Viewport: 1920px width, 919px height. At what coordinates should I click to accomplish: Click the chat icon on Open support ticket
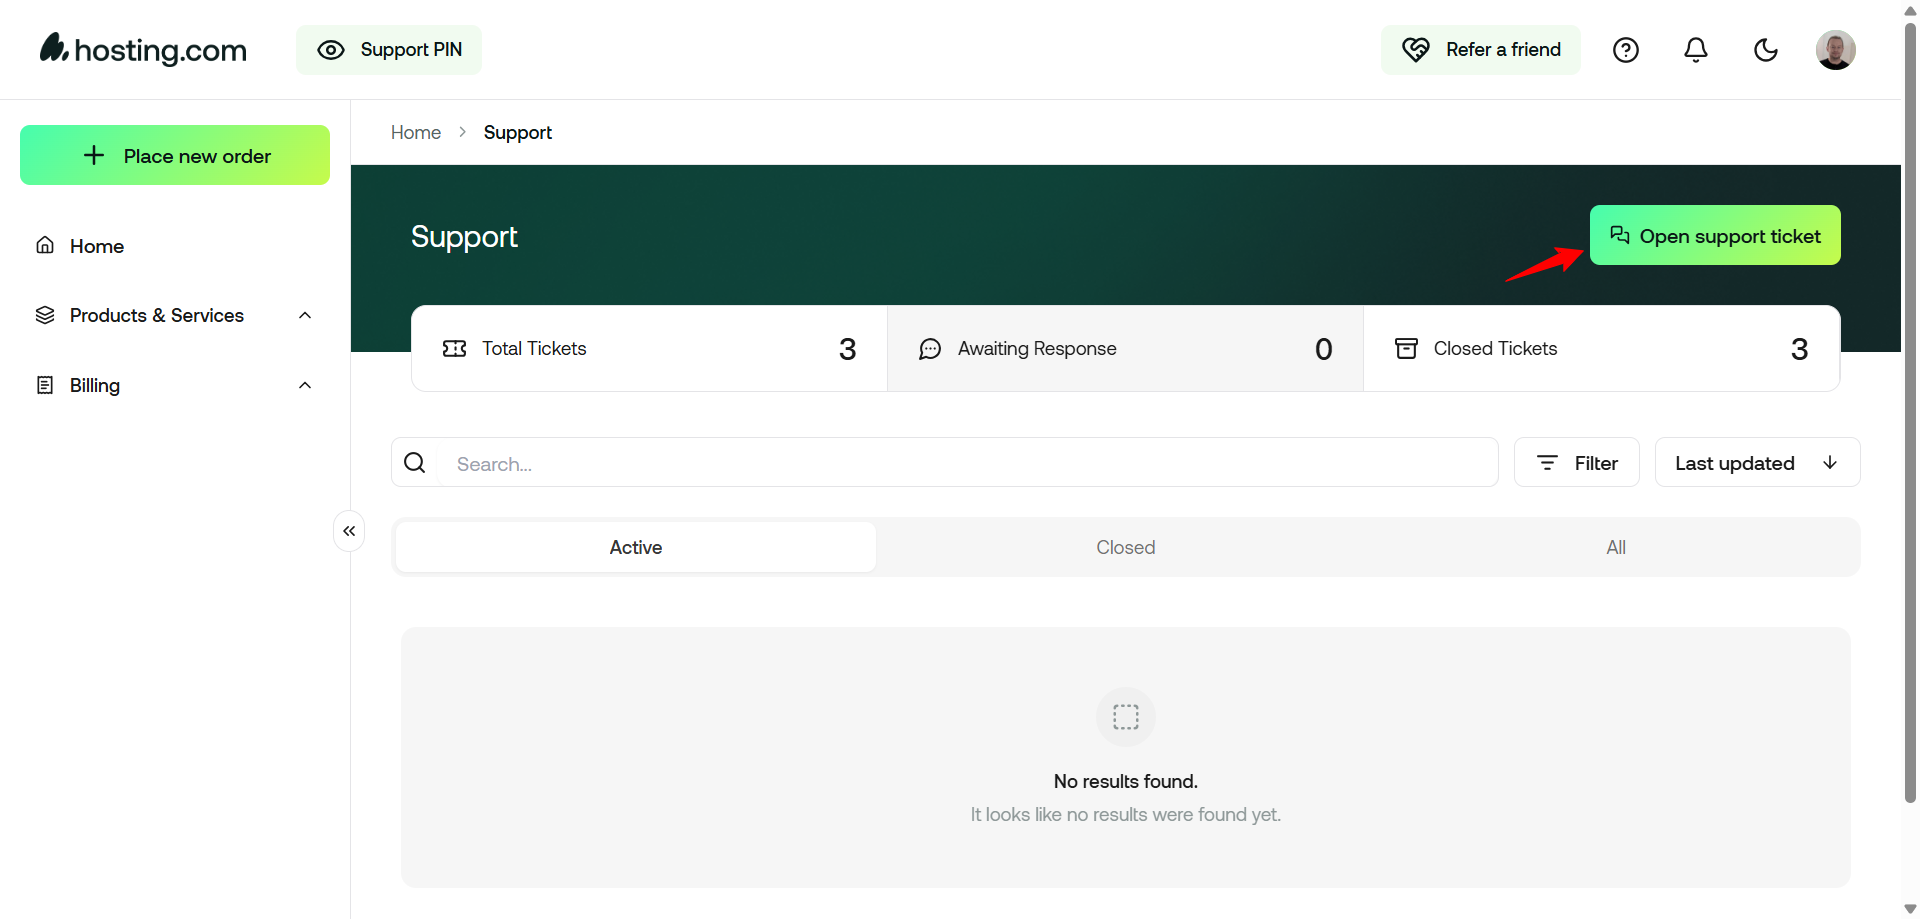pyautogui.click(x=1620, y=235)
